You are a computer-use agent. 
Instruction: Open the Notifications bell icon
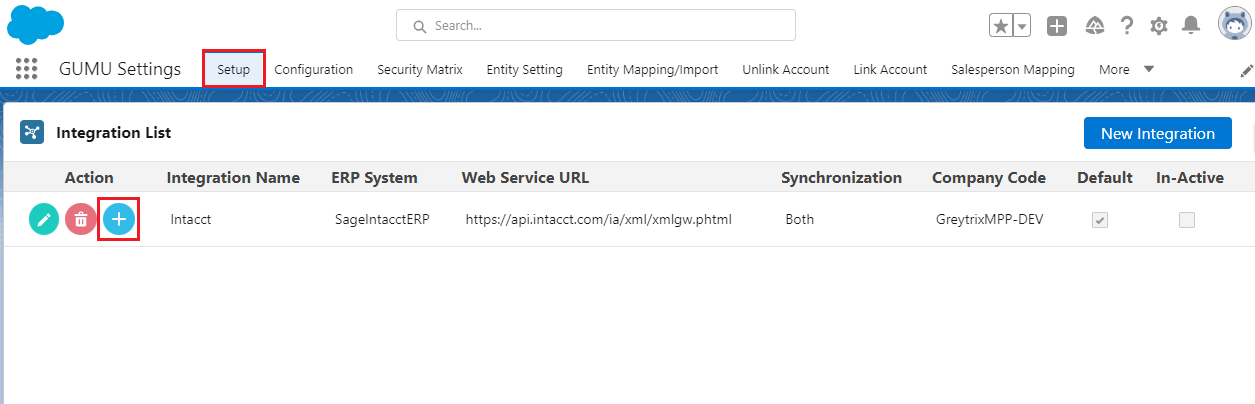tap(1191, 26)
